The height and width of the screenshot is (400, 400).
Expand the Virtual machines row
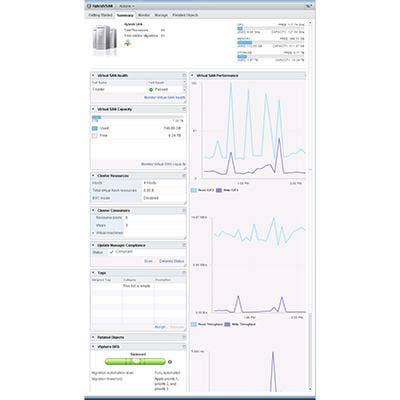(93, 233)
